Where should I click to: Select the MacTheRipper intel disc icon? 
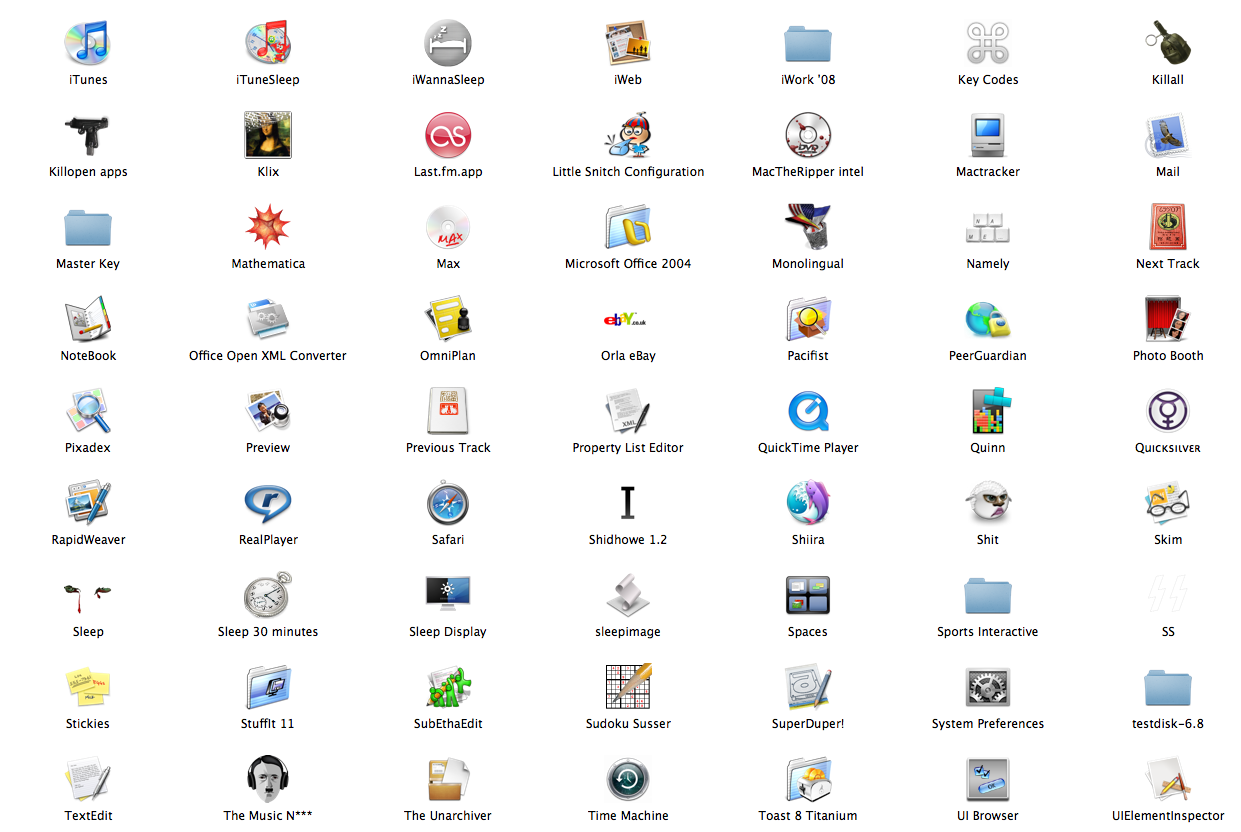pos(808,134)
